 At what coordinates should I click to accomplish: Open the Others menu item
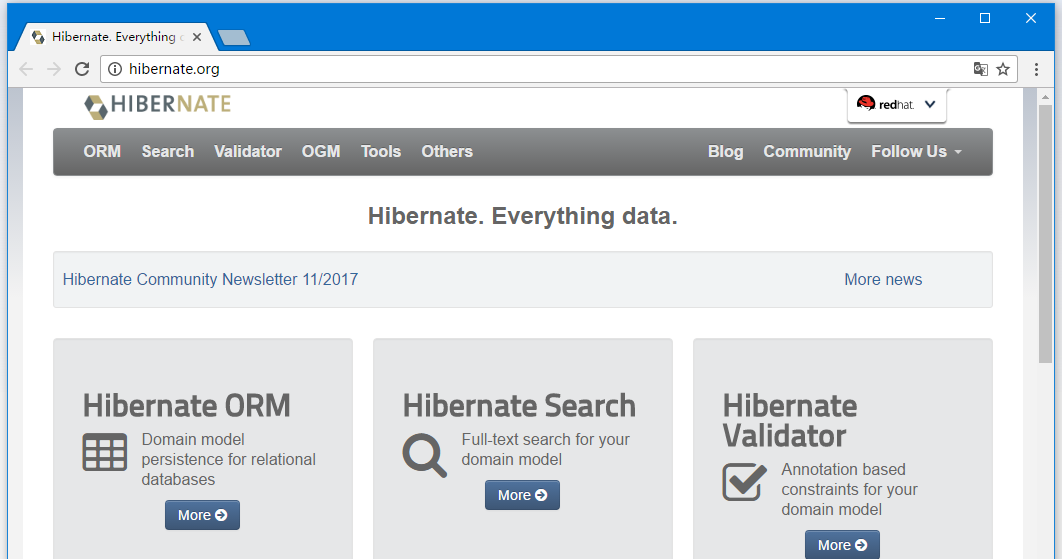tap(447, 152)
